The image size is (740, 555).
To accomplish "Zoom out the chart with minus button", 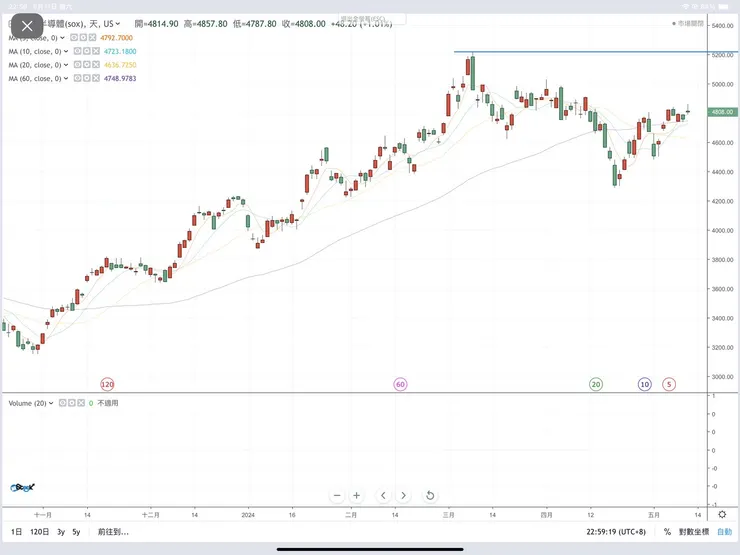I will click(337, 496).
